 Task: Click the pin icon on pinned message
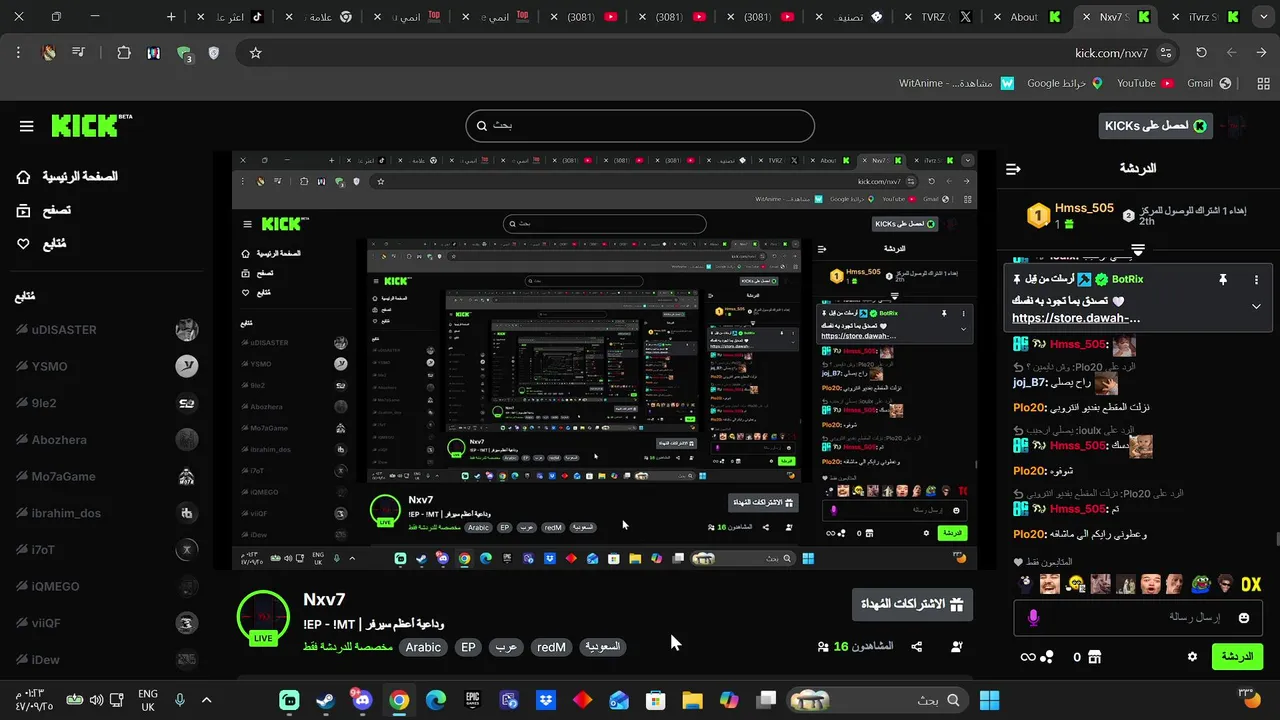1222,280
